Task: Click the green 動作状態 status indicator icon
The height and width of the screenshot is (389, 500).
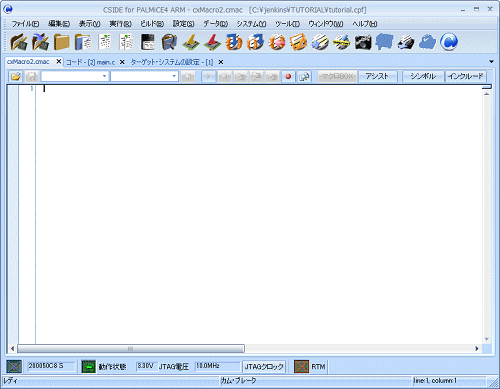Action: pyautogui.click(x=89, y=367)
